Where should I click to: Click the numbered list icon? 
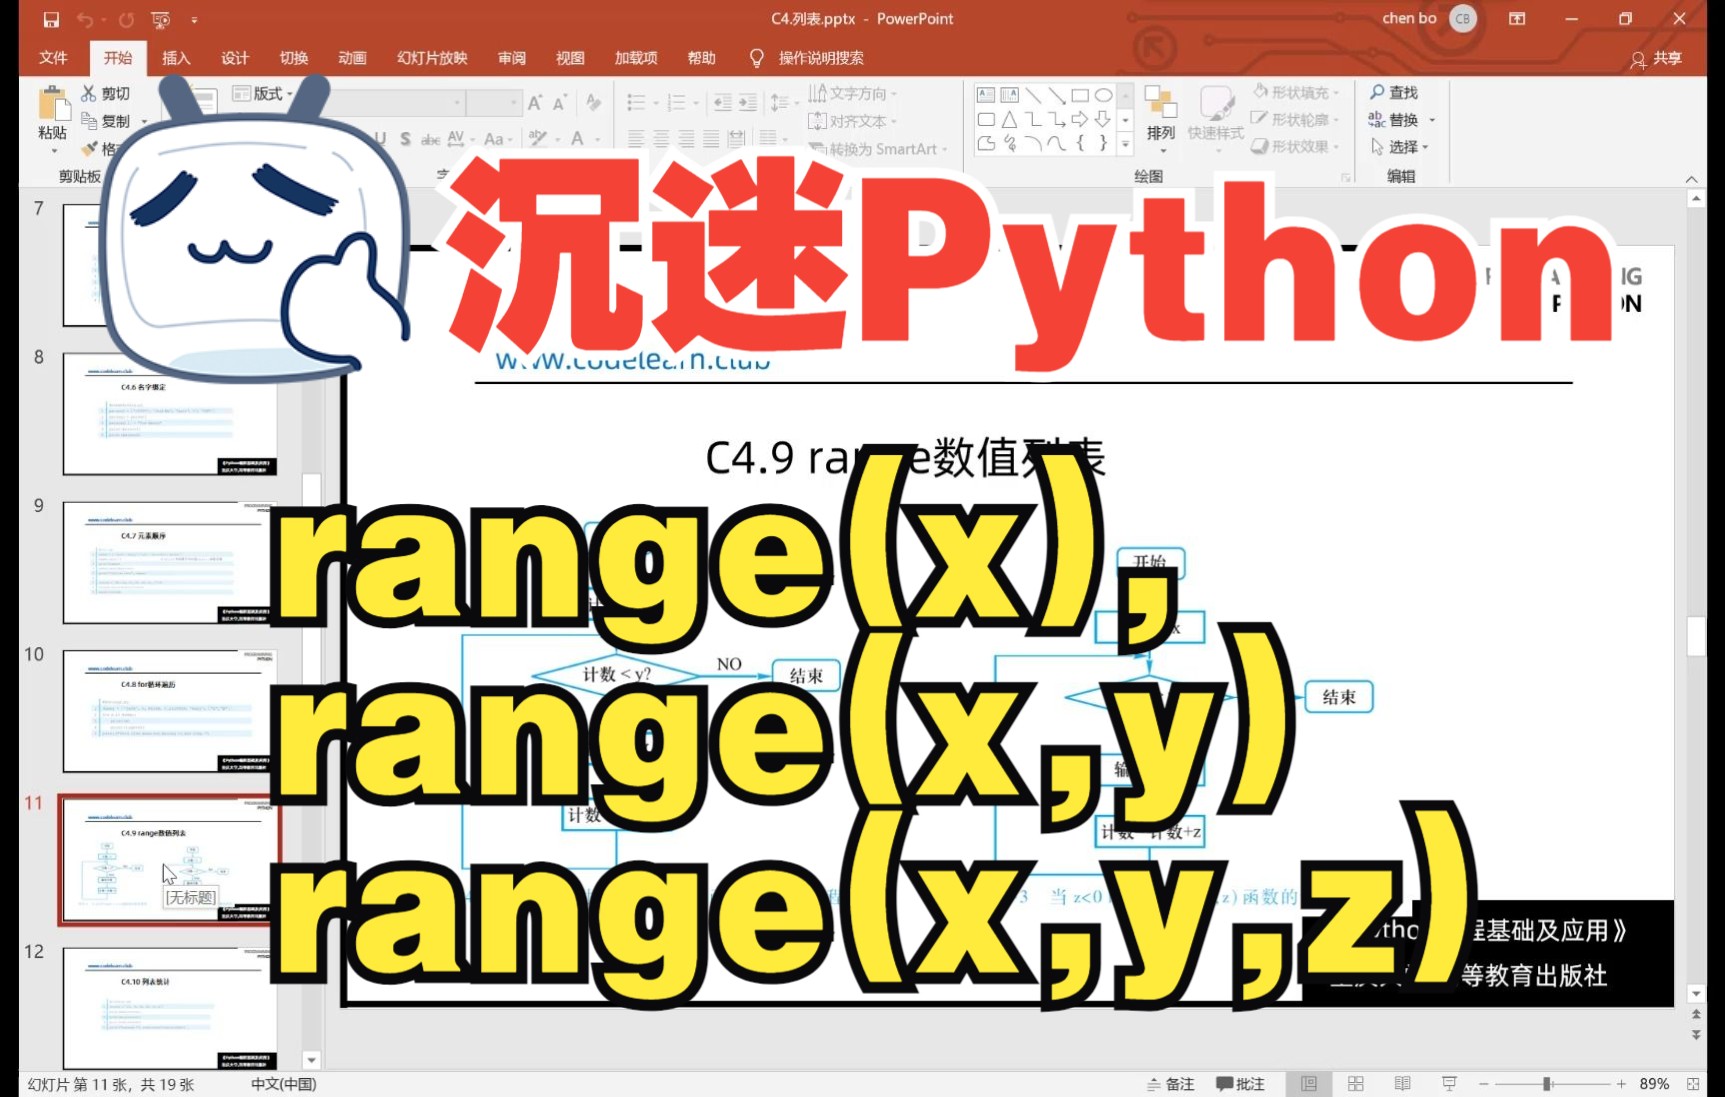tap(677, 102)
